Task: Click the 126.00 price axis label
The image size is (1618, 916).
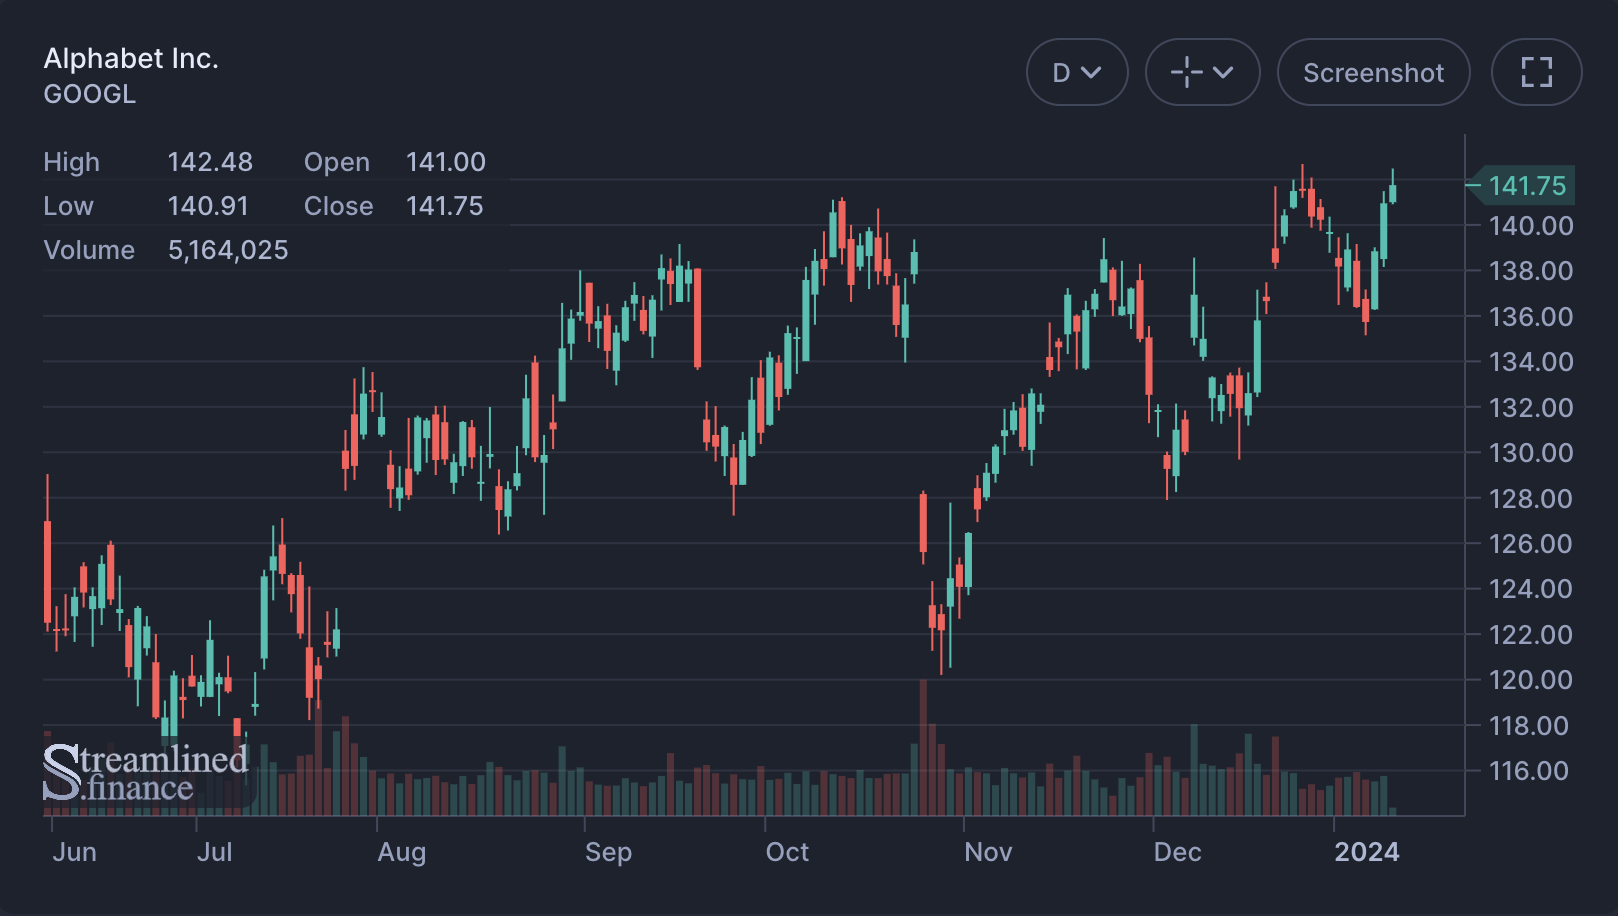Action: (x=1531, y=544)
